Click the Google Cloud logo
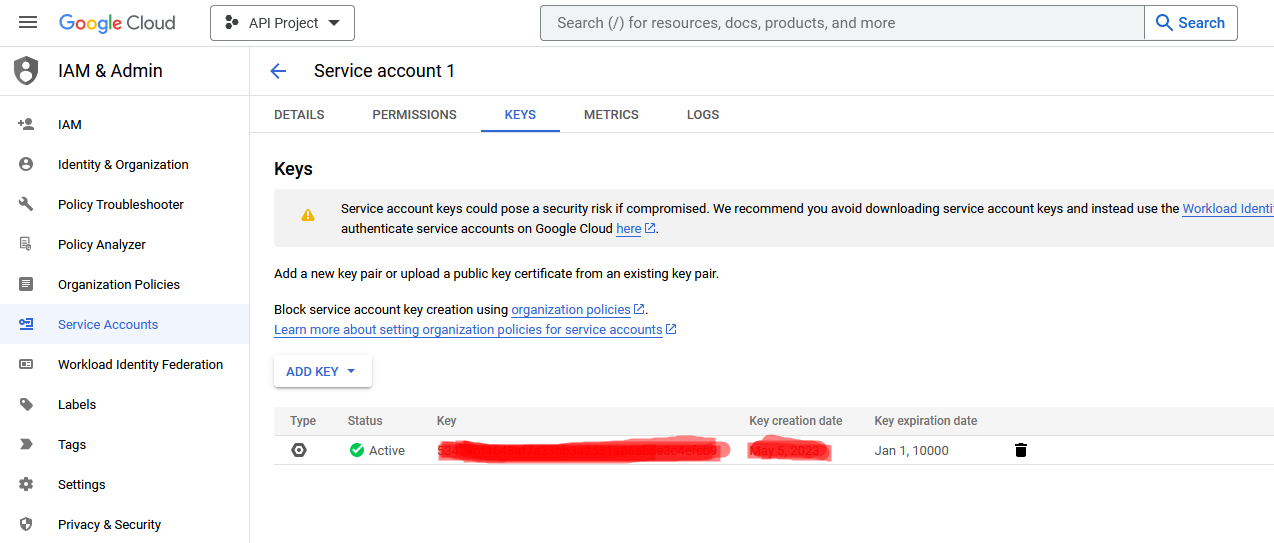1274x543 pixels. click(117, 22)
